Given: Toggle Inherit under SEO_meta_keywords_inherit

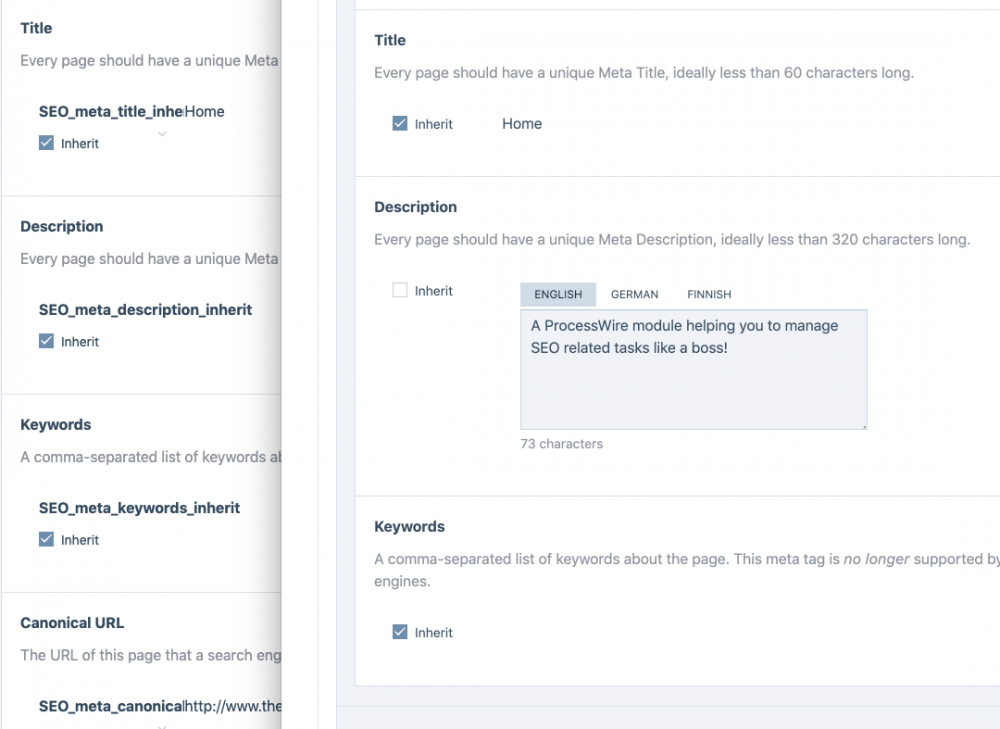Looking at the screenshot, I should tap(45, 539).
